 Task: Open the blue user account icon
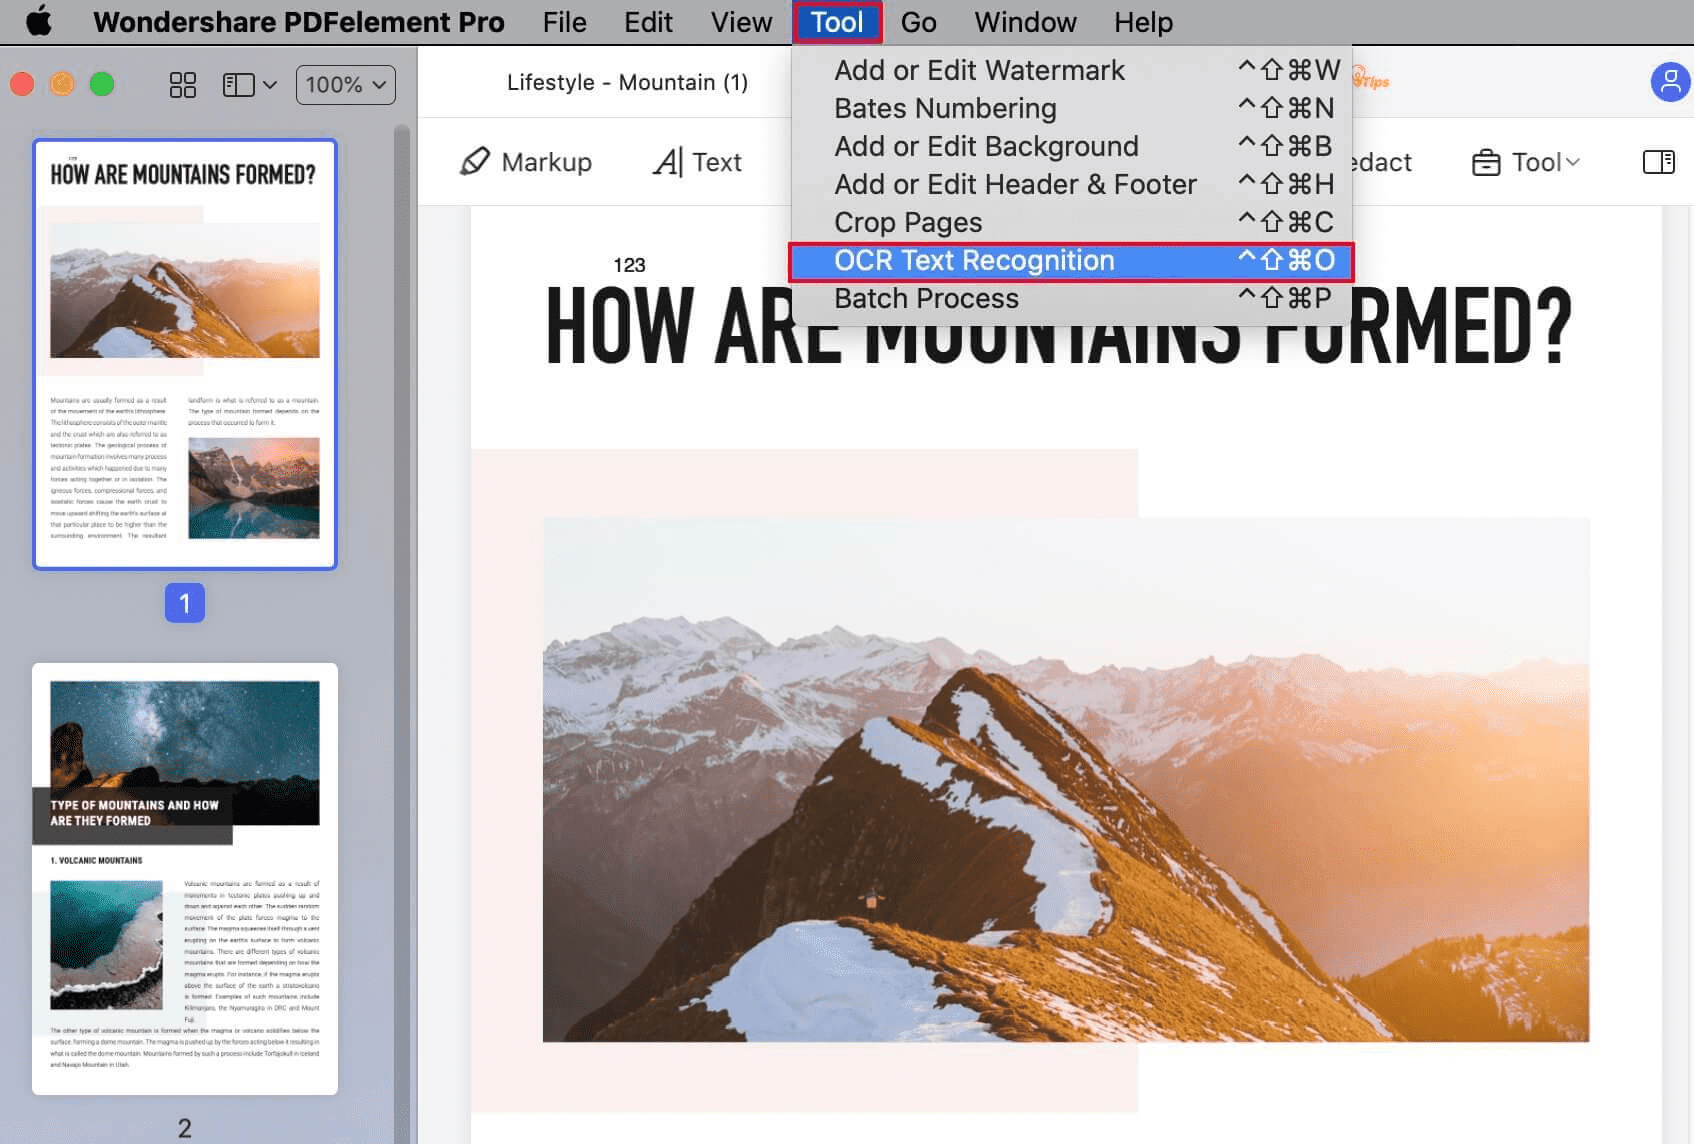tap(1669, 82)
